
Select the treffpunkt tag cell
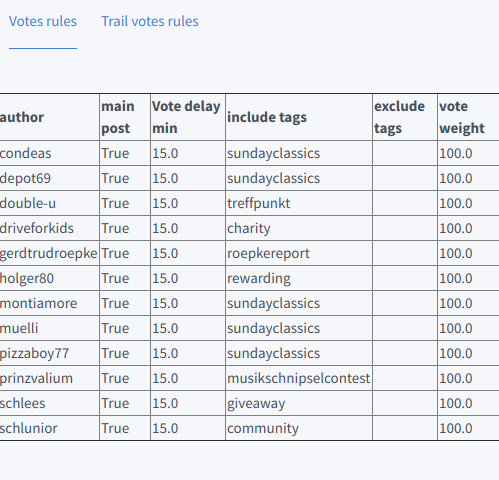[299, 203]
